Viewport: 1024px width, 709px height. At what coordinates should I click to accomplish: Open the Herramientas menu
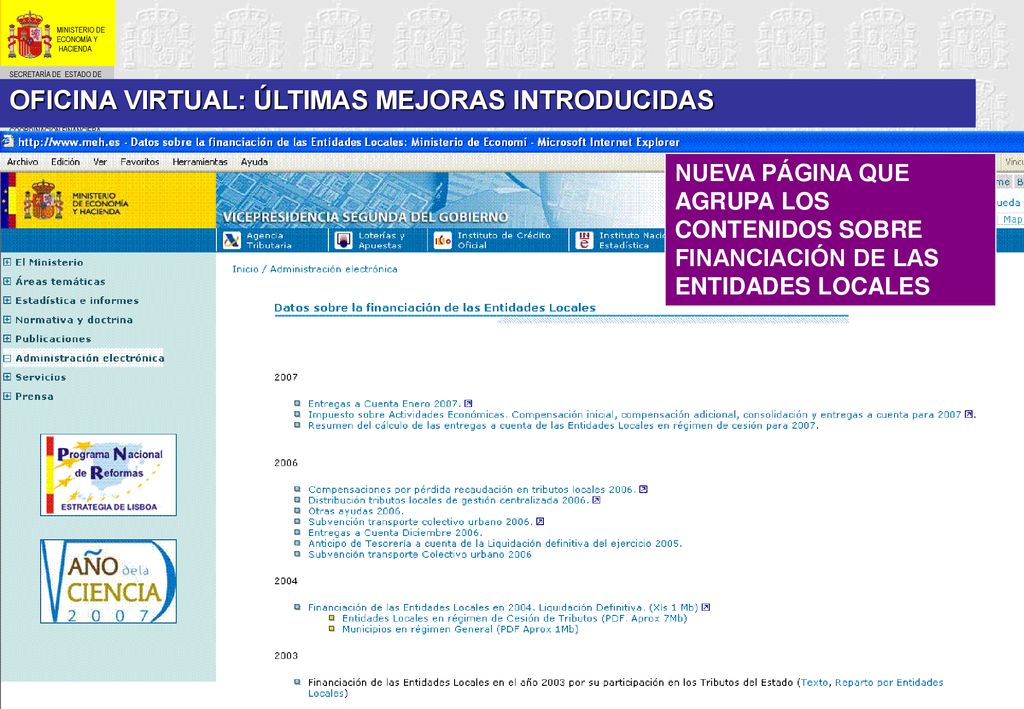[200, 162]
